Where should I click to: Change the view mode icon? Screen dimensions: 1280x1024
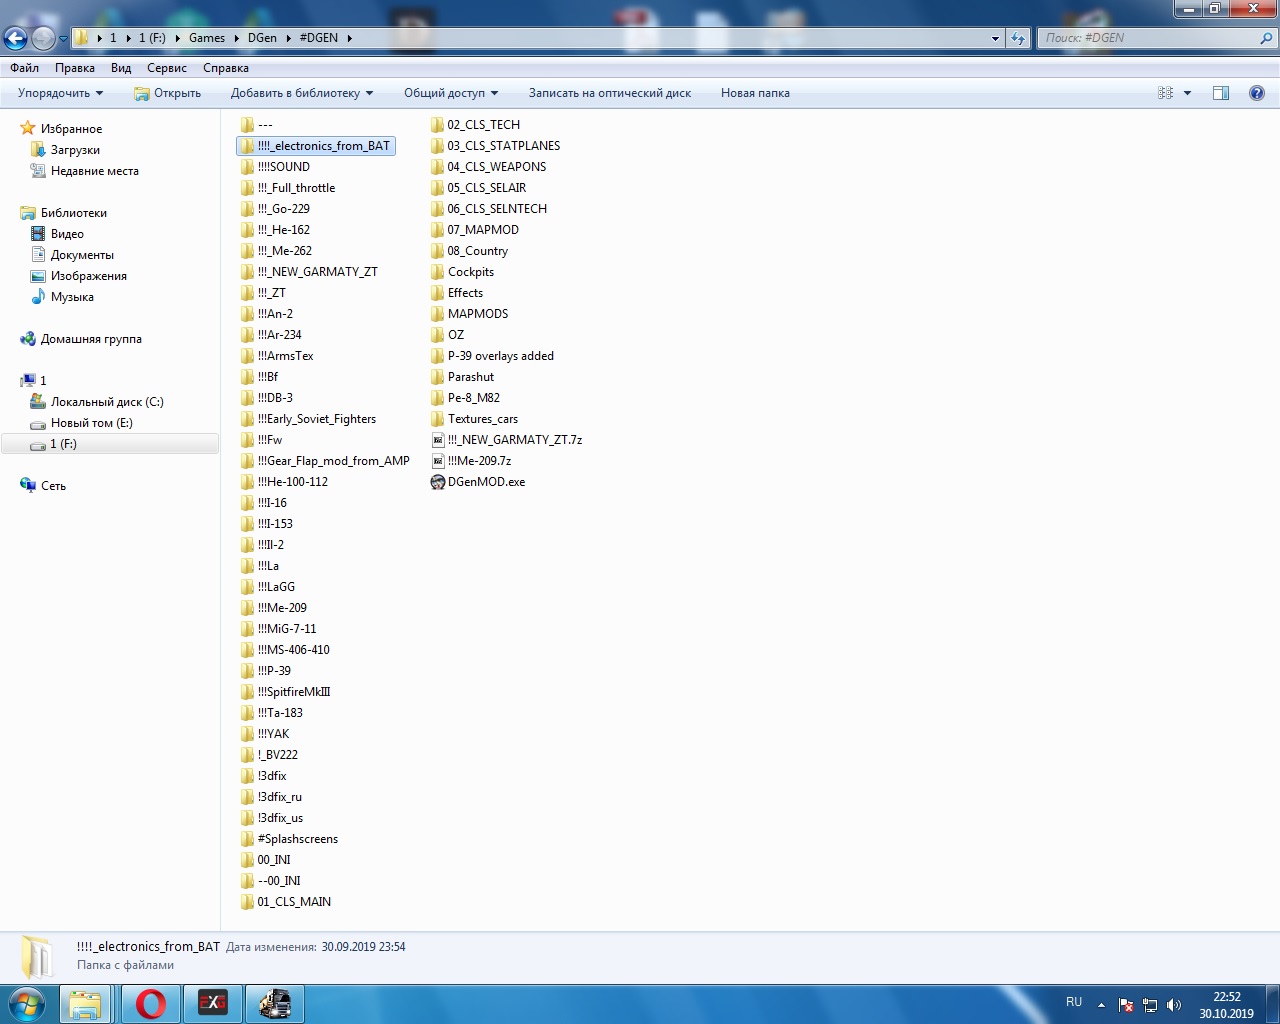[1165, 93]
